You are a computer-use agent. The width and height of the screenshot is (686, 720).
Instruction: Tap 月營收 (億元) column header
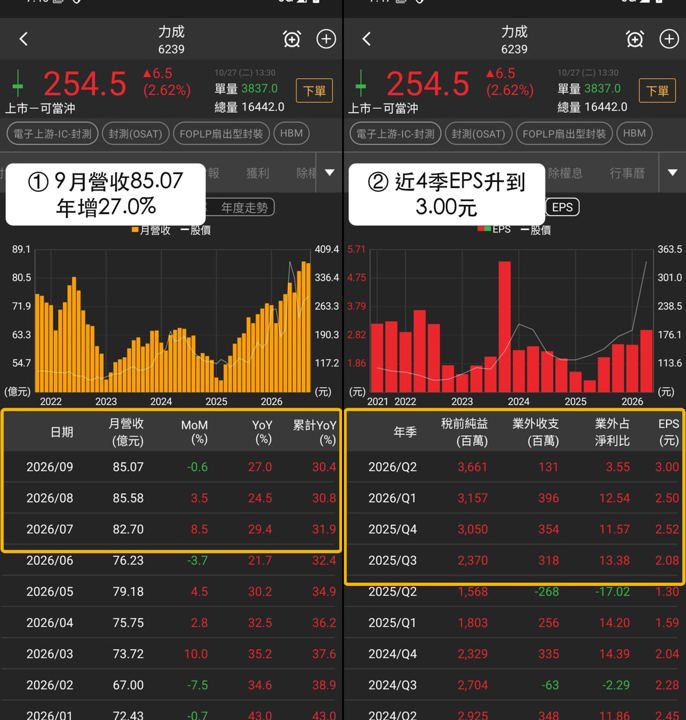coord(126,432)
